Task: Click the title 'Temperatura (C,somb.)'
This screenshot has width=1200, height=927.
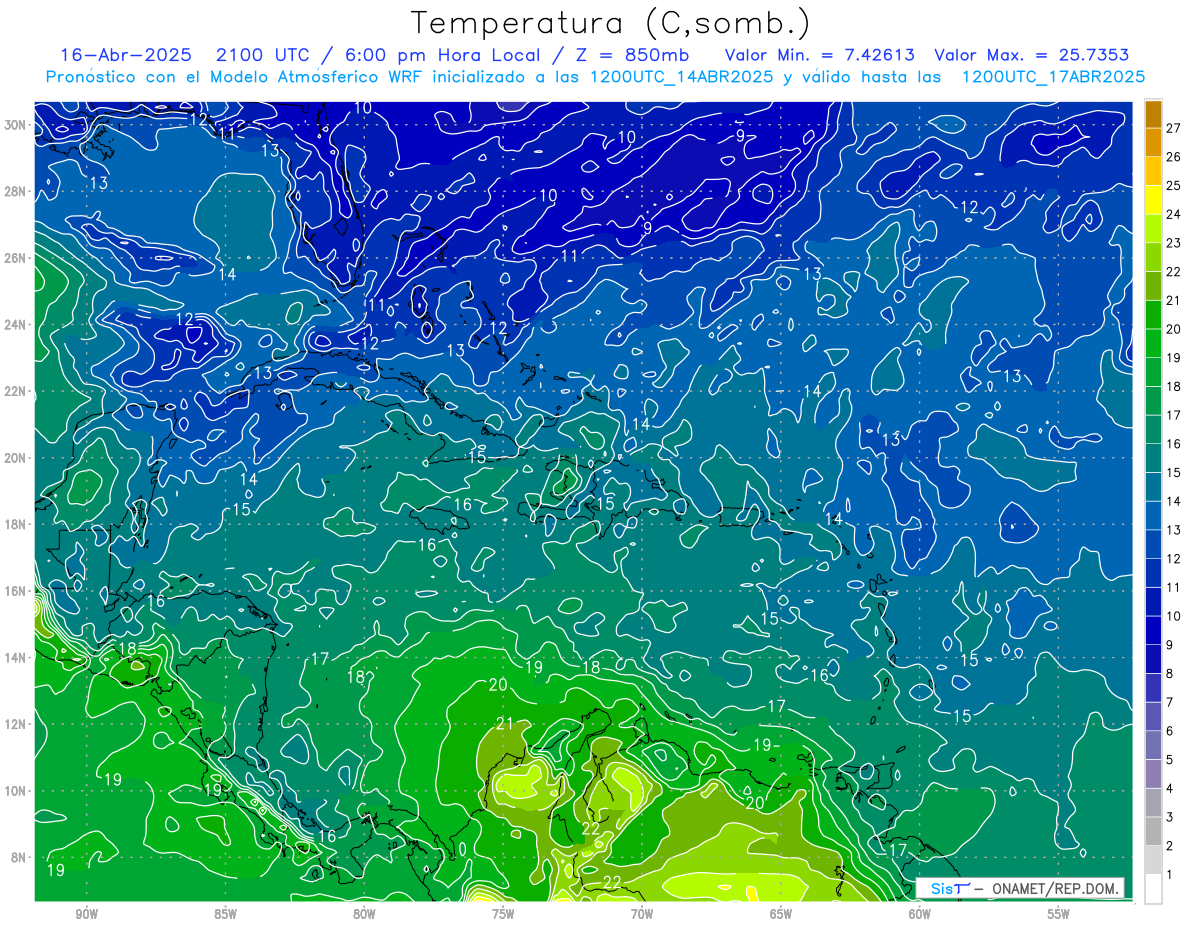Action: point(609,23)
